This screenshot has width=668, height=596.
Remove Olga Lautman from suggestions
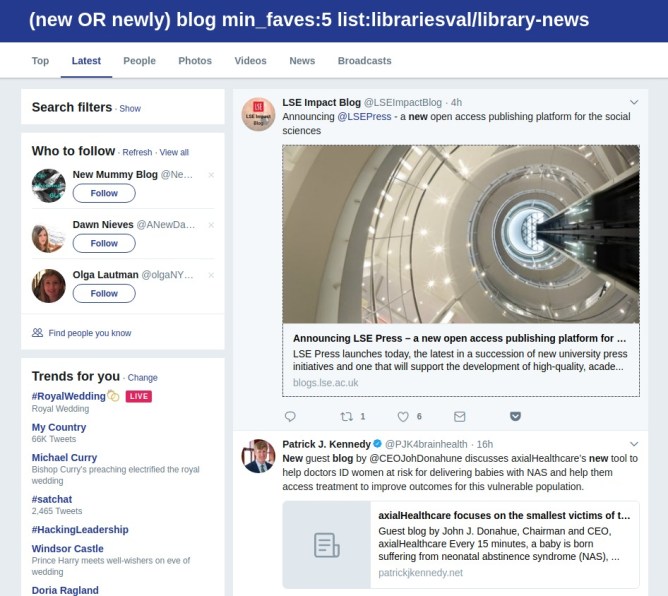(211, 275)
